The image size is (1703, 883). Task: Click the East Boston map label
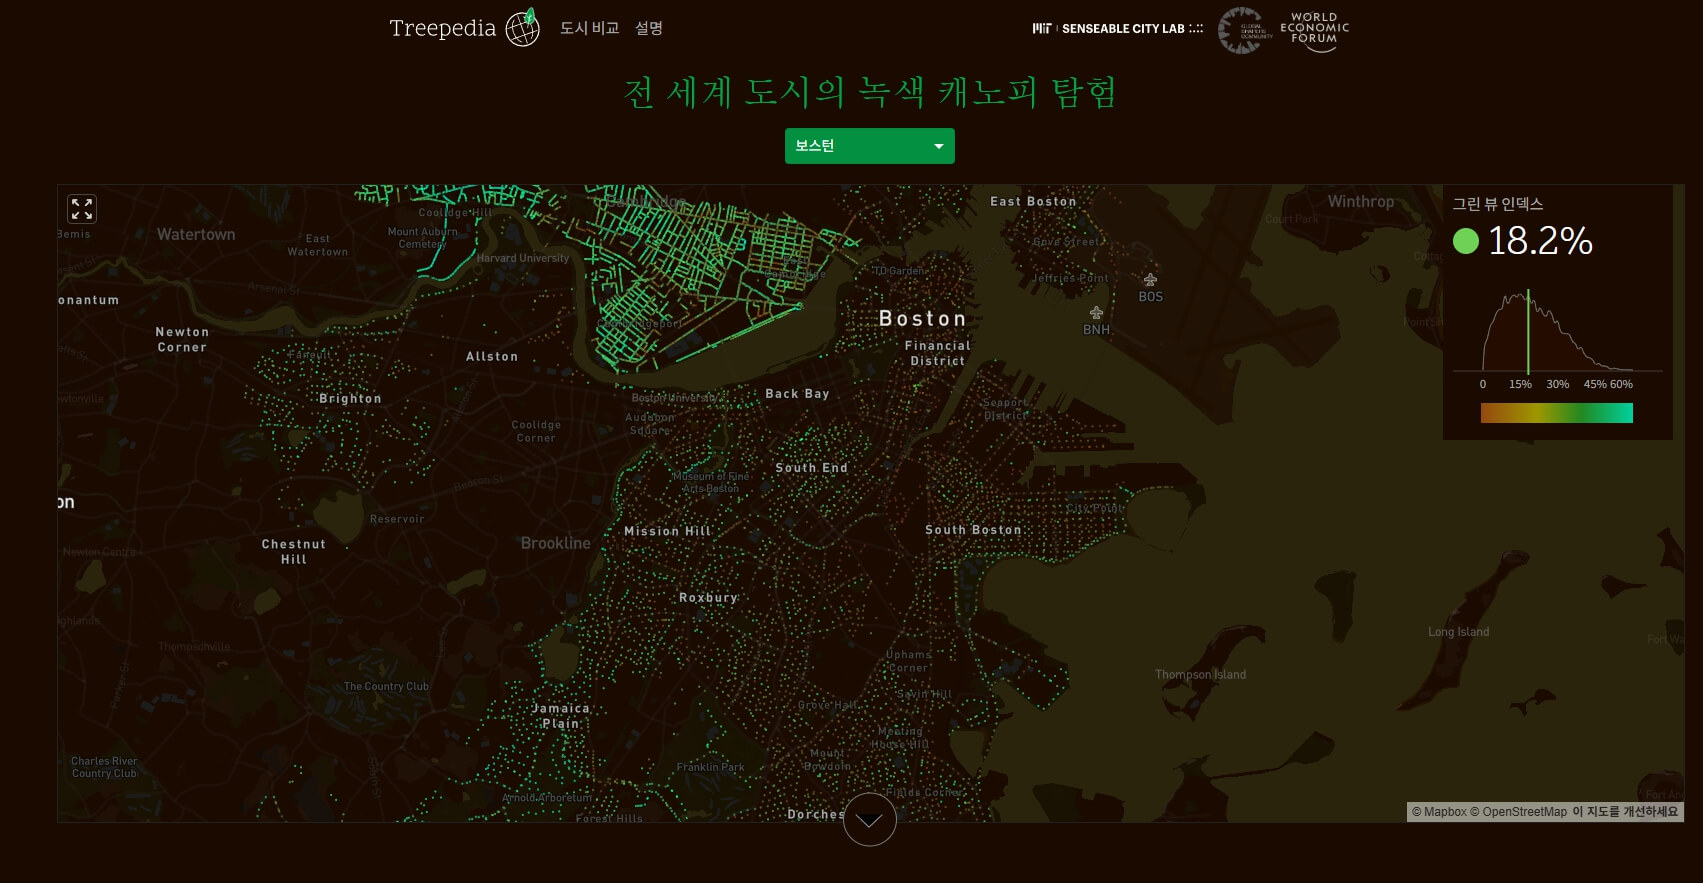(x=1033, y=201)
